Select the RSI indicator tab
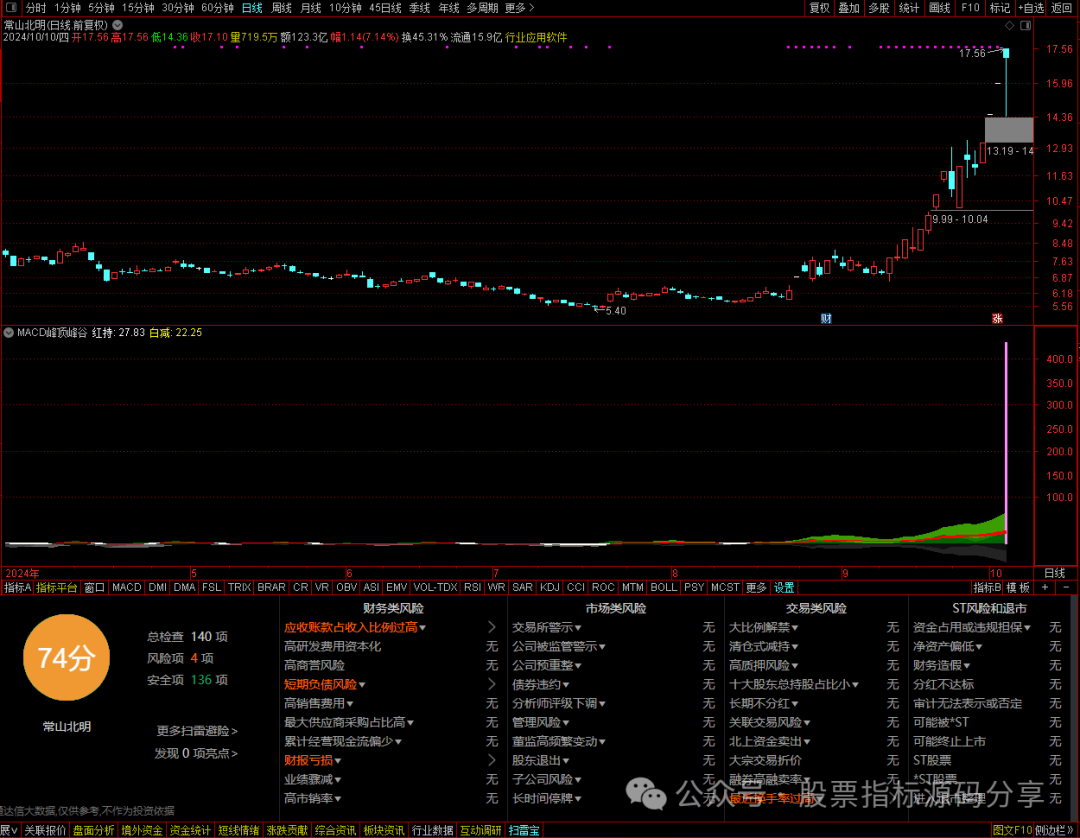 point(472,587)
